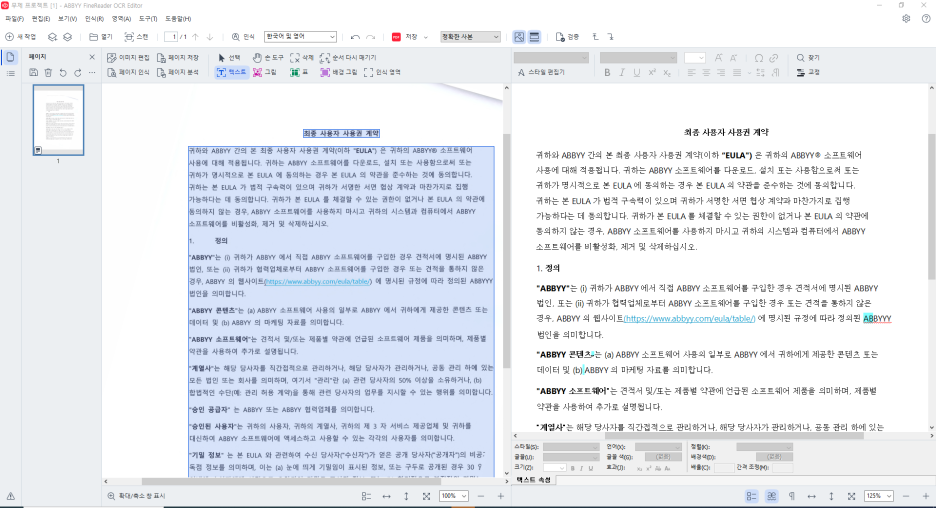Open the Style Editor (스타일 편집기)
Viewport: 936px width, 508px height.
coord(541,72)
